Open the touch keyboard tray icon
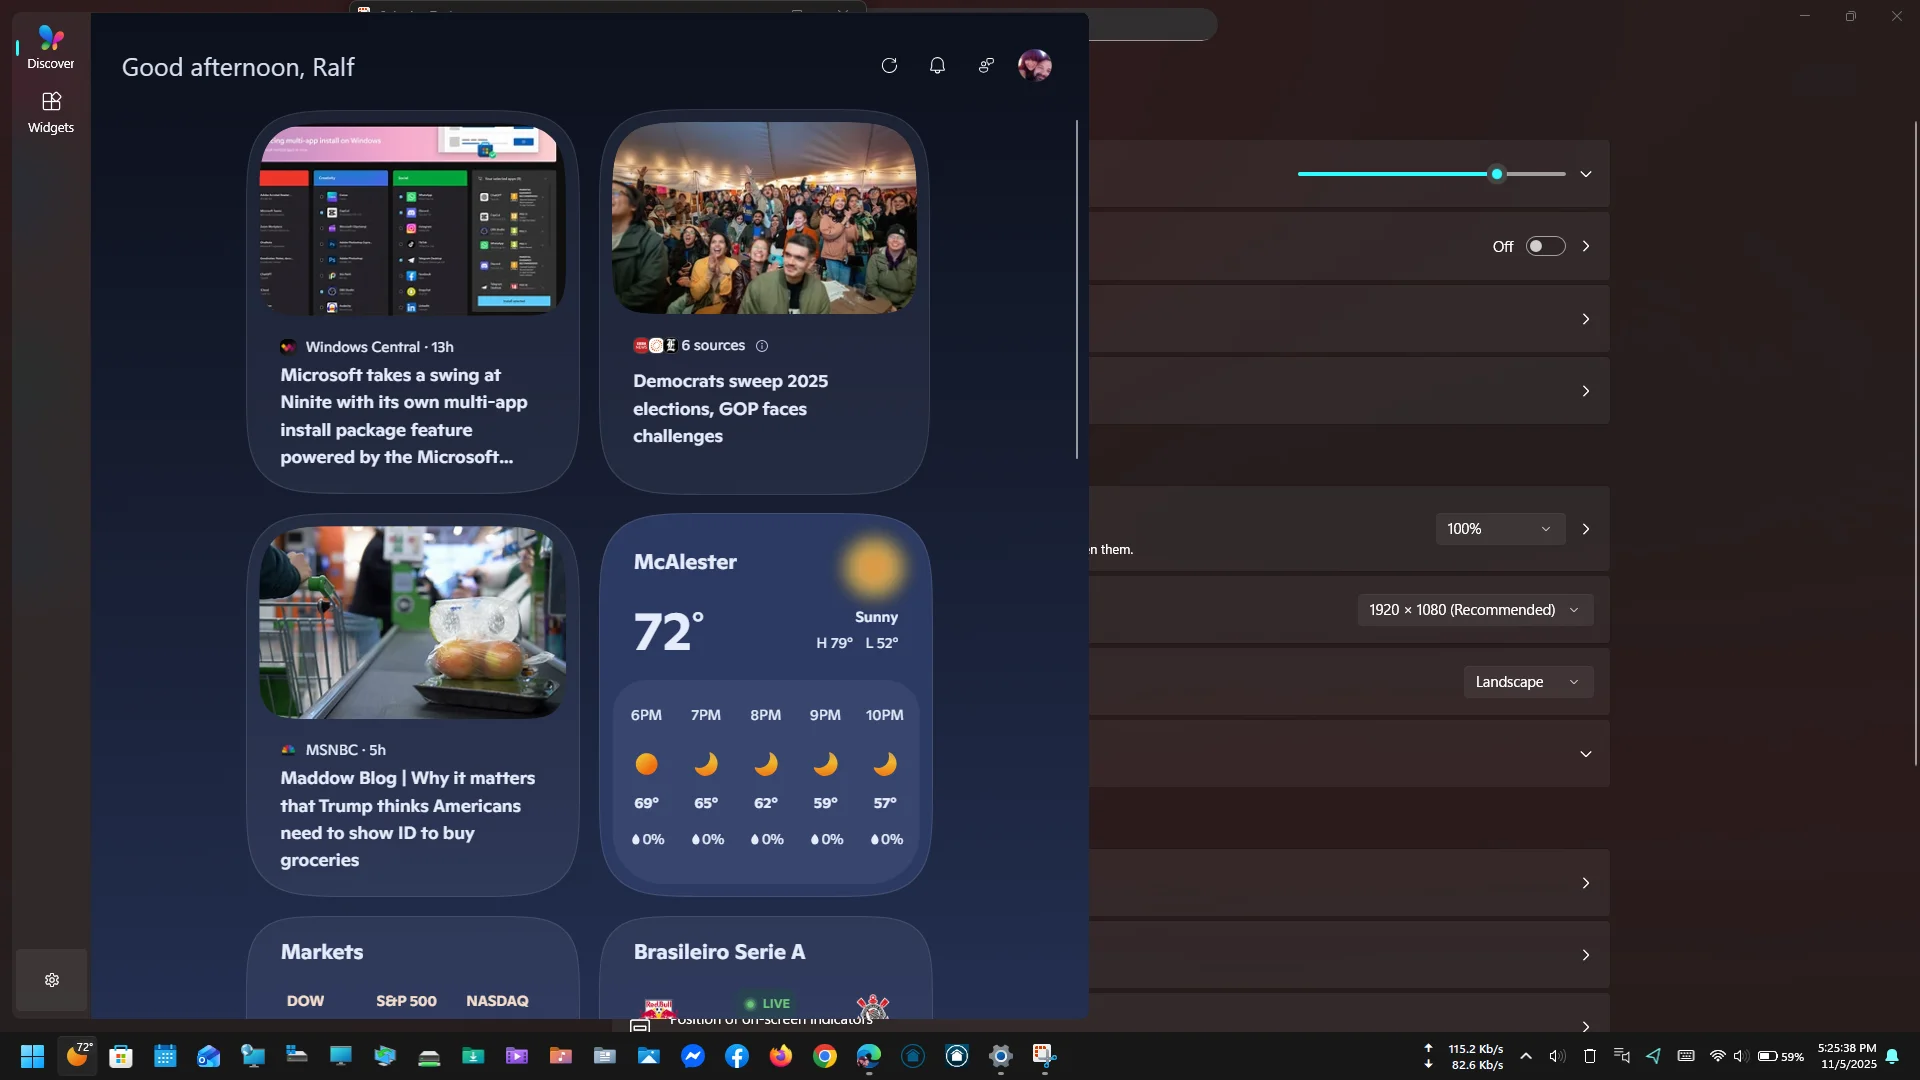The width and height of the screenshot is (1920, 1080). point(1686,1056)
